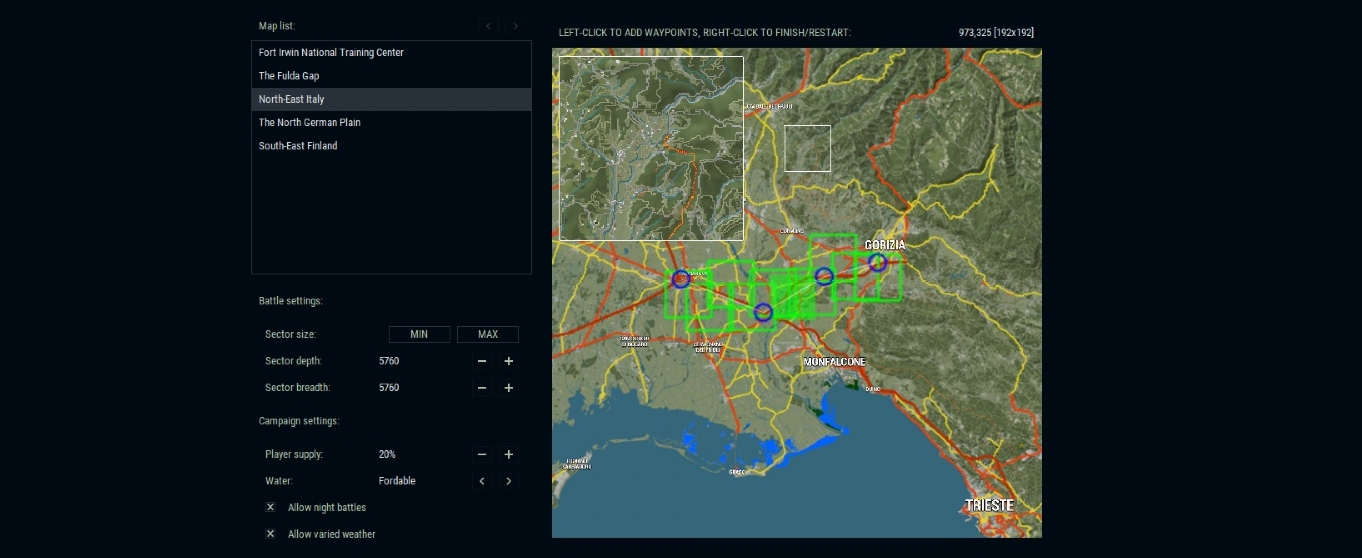Set sector size to MIN

pos(419,335)
